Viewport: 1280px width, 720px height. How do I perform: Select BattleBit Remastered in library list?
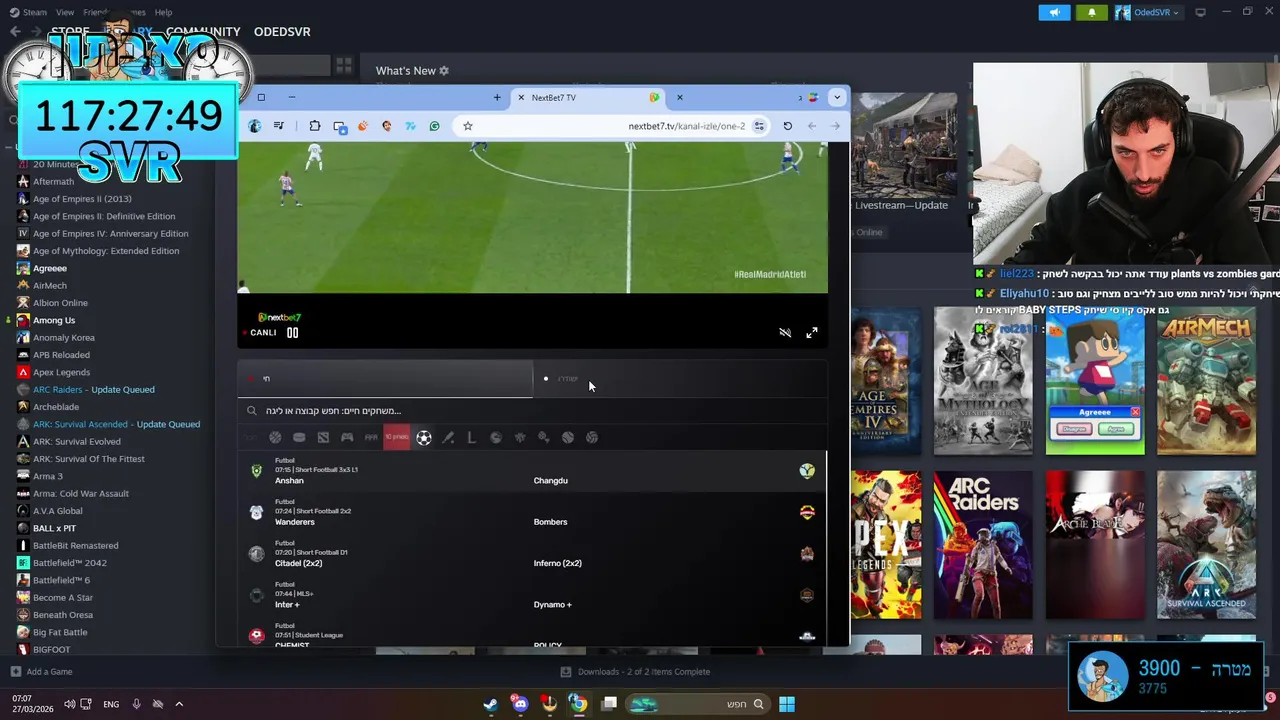pyautogui.click(x=75, y=545)
